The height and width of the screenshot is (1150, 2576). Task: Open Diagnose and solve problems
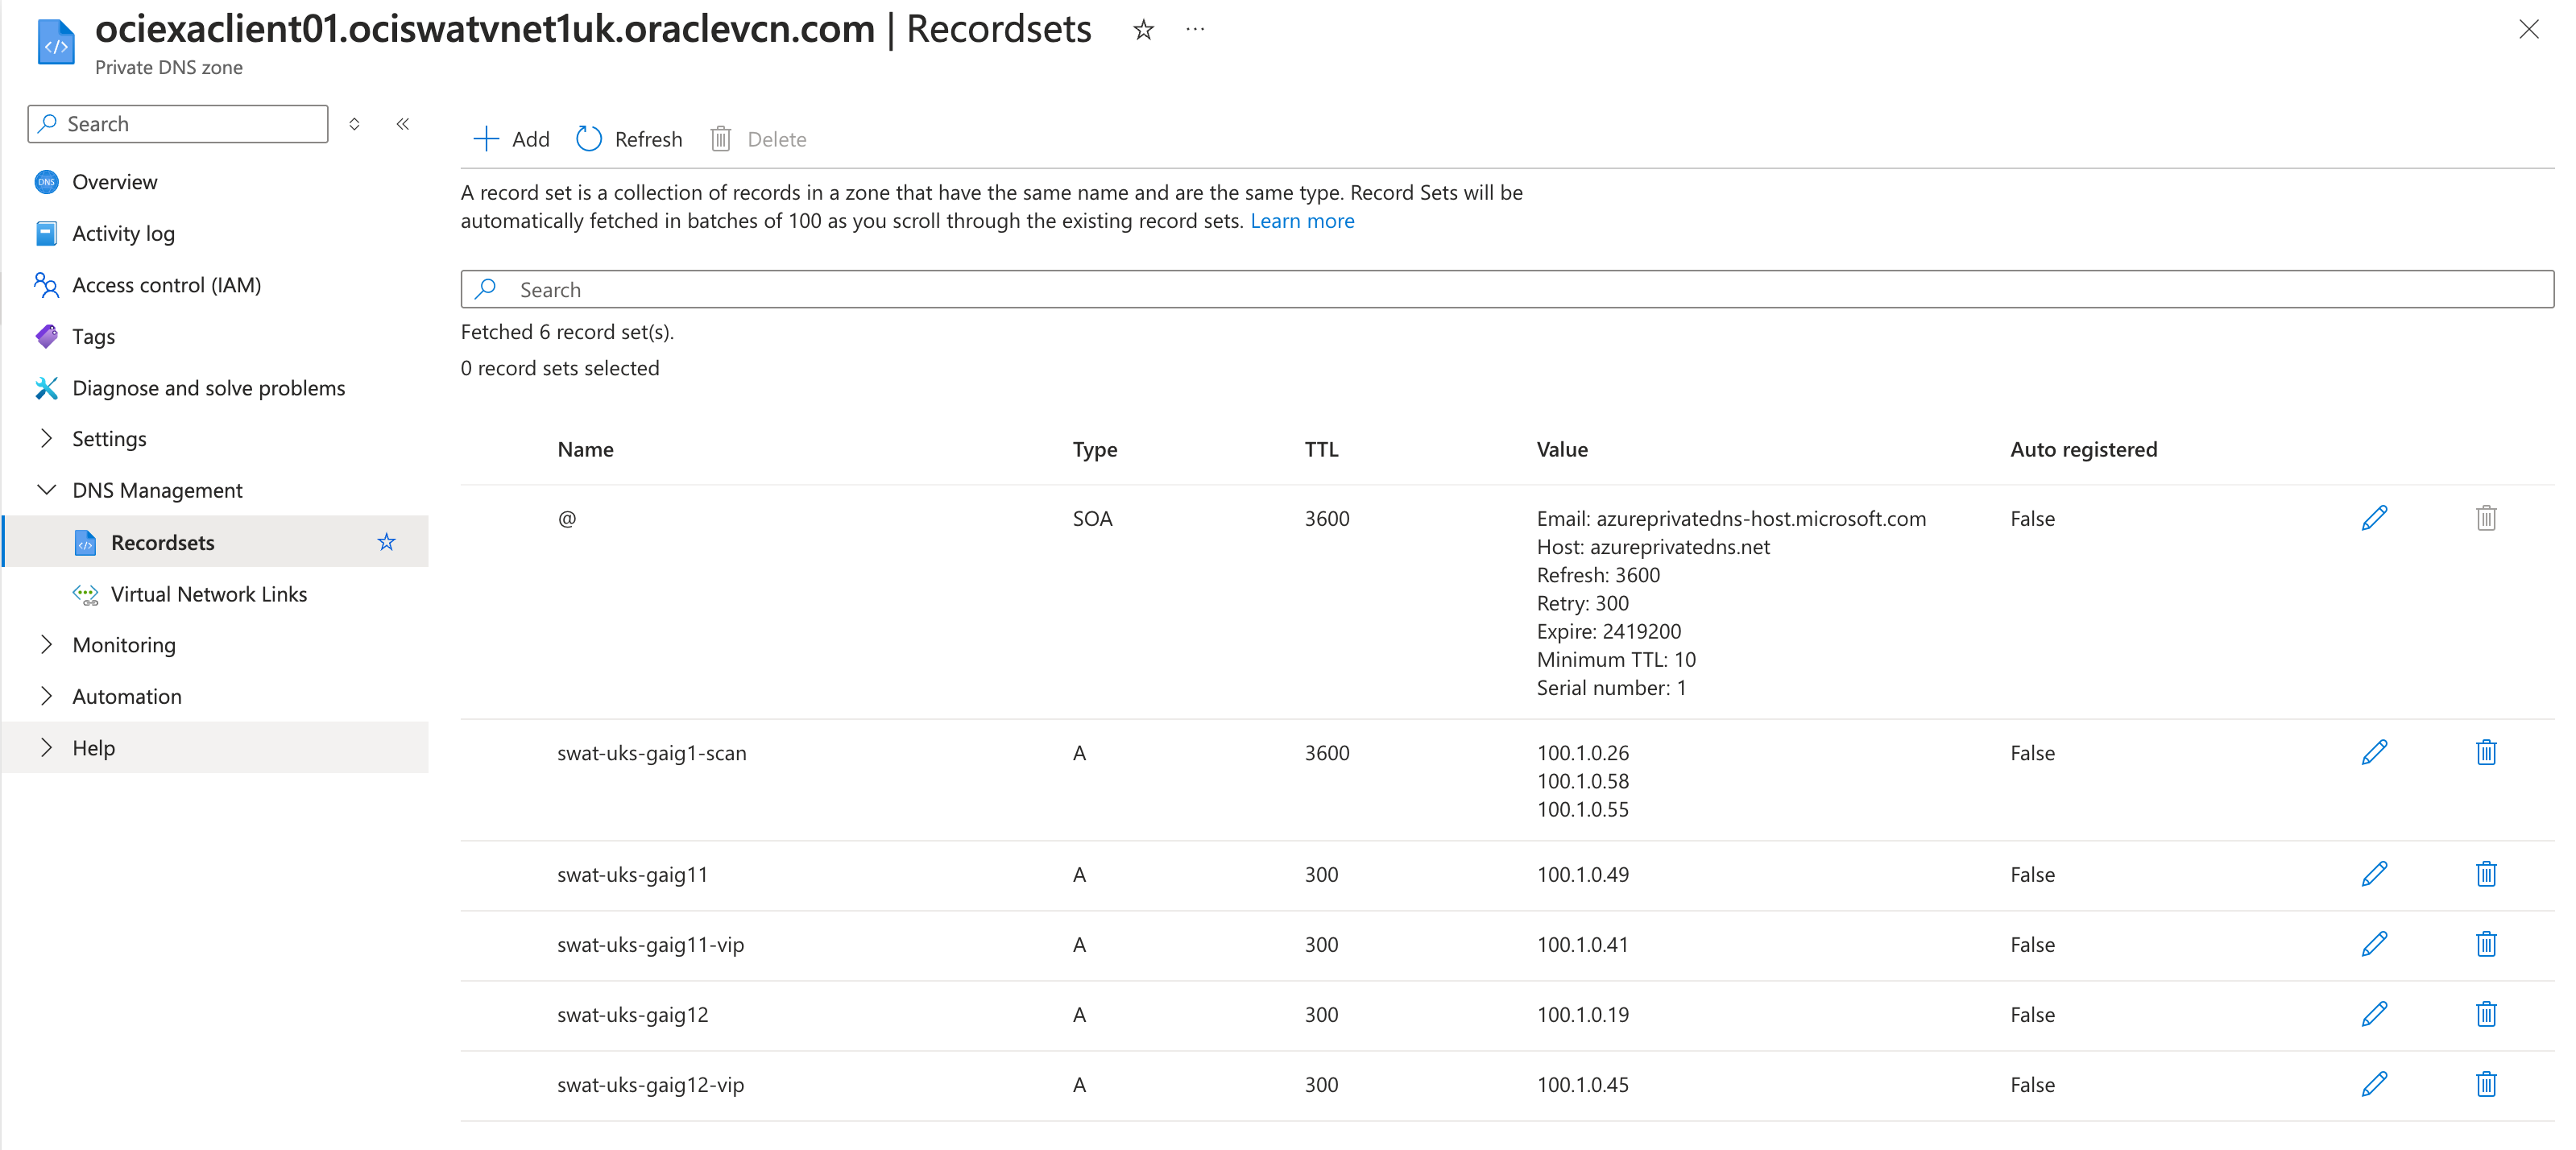209,388
